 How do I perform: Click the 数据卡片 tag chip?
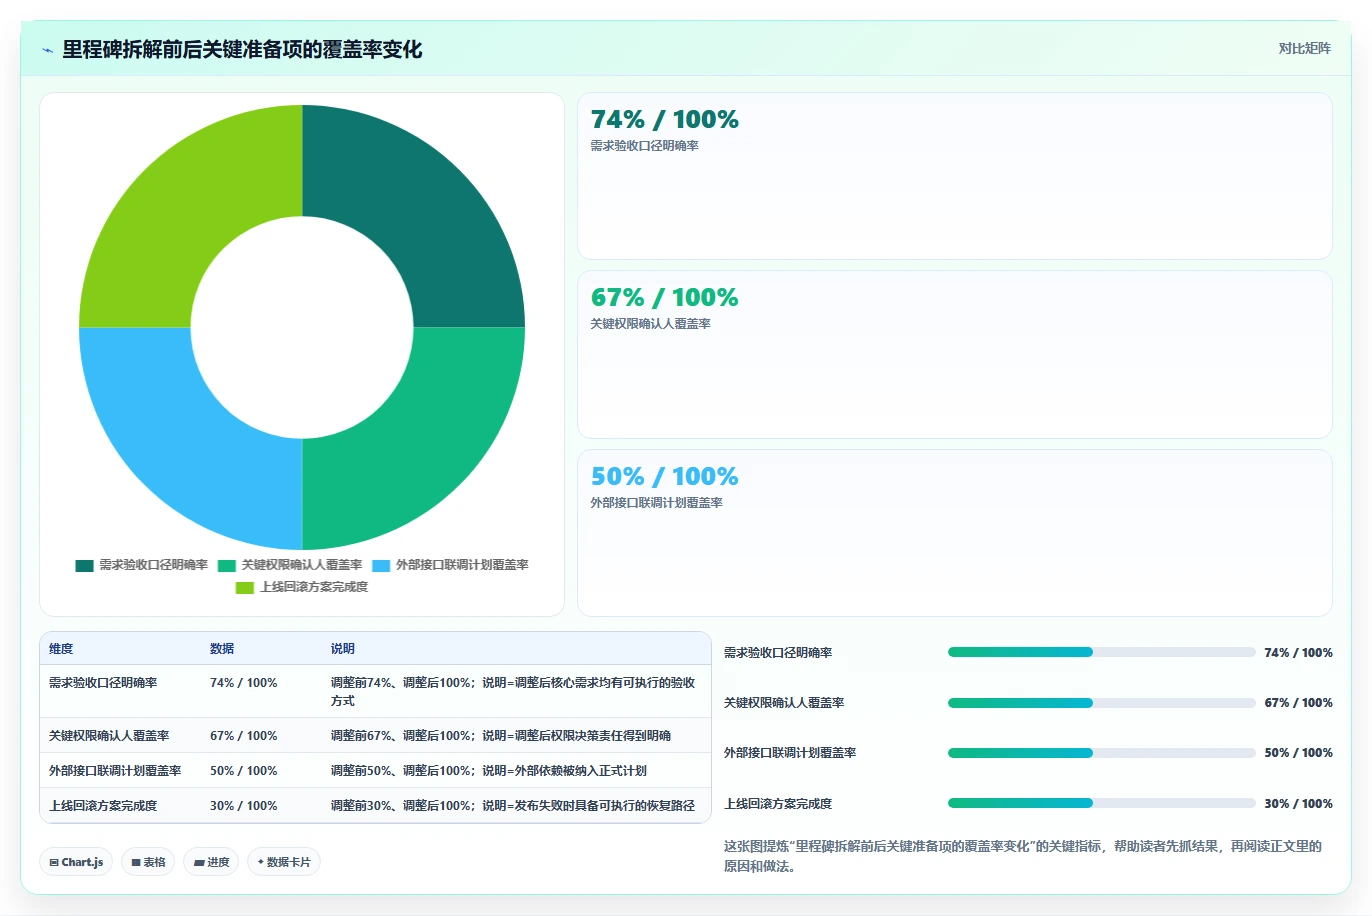tap(284, 862)
